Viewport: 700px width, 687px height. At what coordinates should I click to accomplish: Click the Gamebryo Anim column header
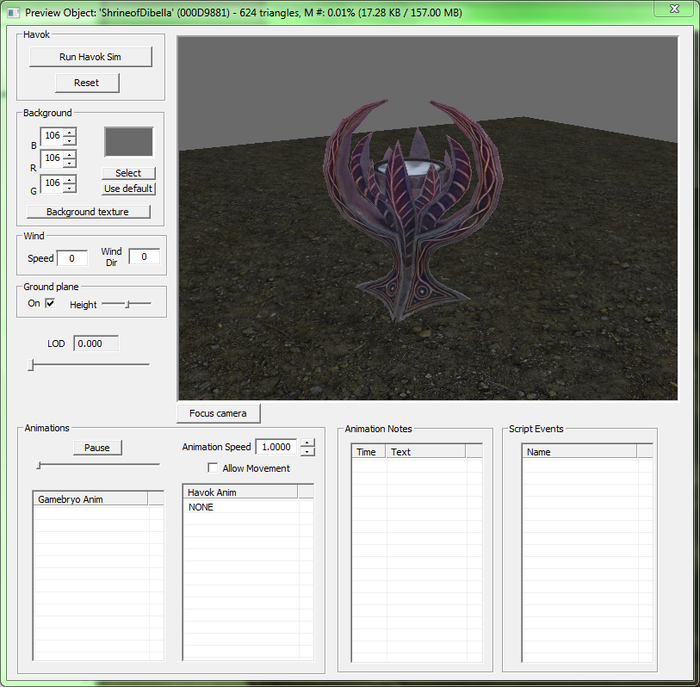point(91,499)
